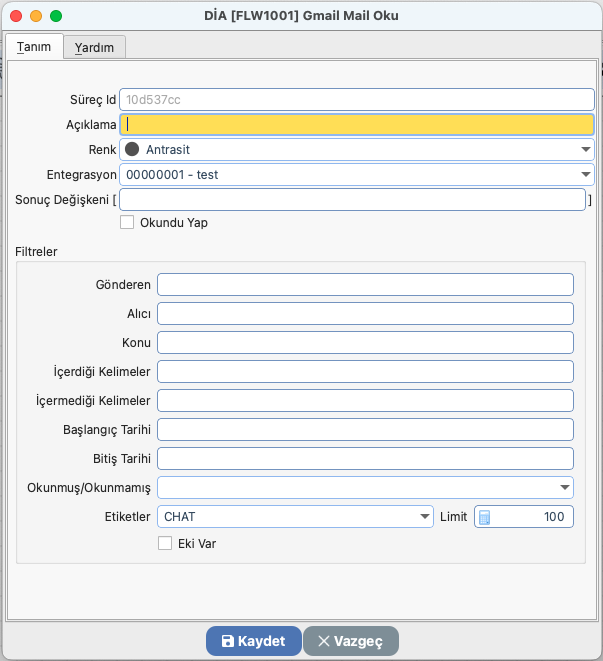Click the Sonuç Değişkeni input box
This screenshot has height=661, width=603.
click(x=351, y=200)
